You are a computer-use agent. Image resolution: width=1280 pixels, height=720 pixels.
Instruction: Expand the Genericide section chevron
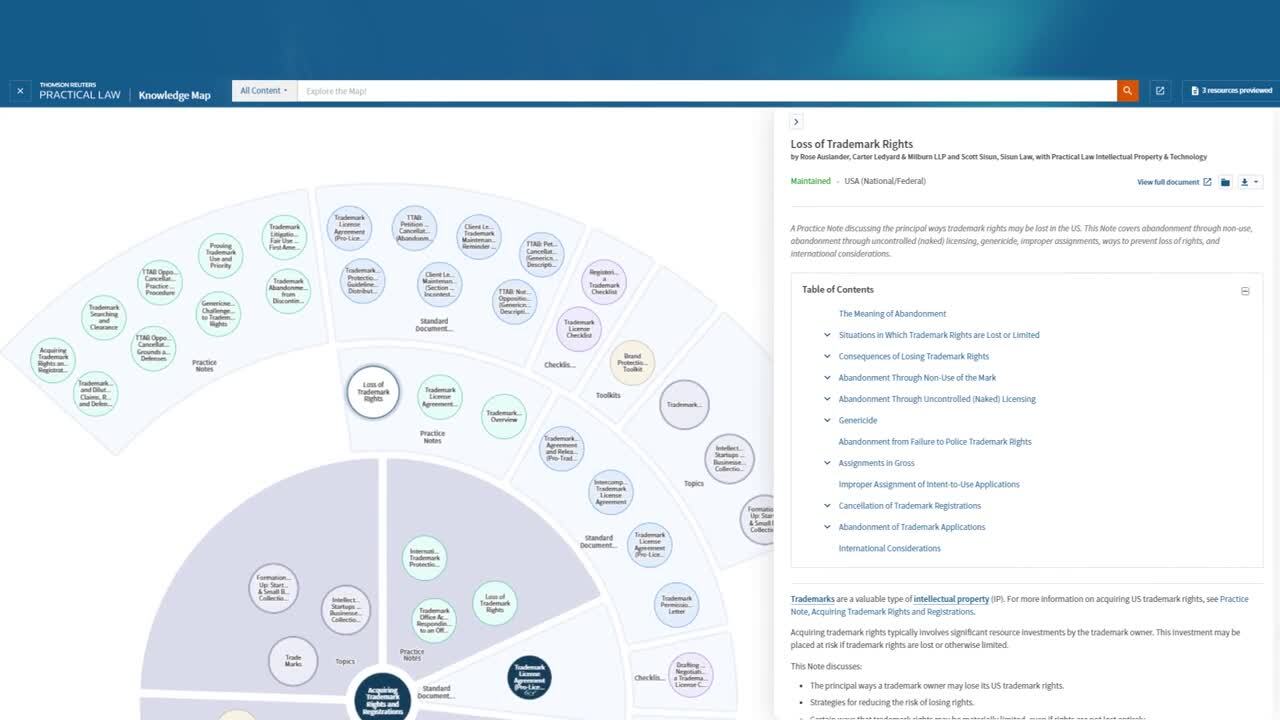pos(827,420)
